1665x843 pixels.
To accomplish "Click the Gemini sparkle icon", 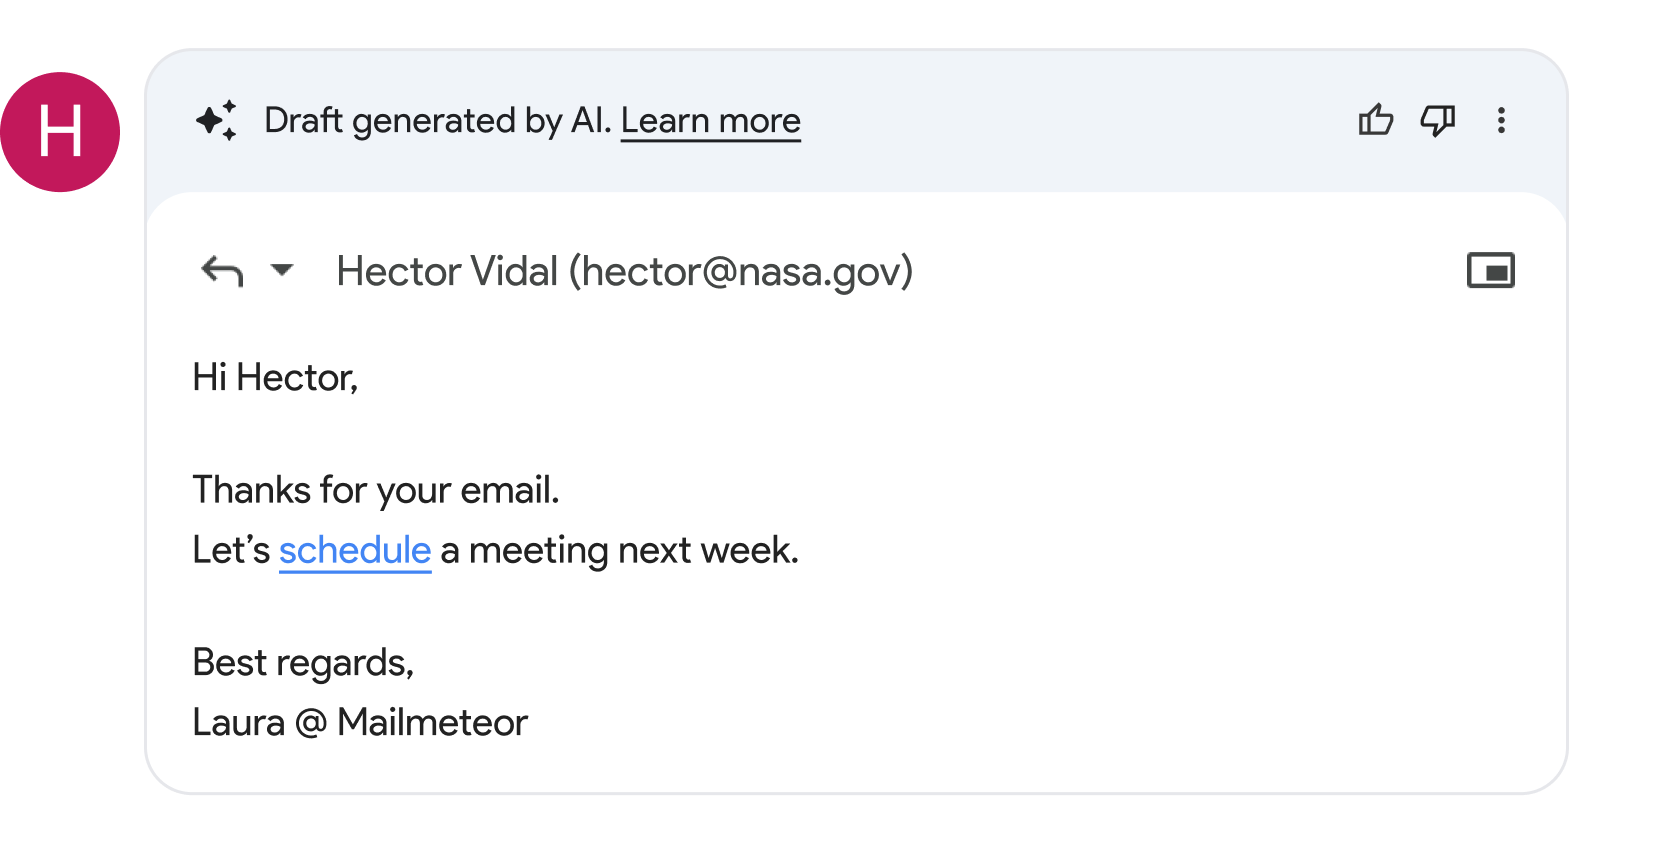I will click(216, 120).
